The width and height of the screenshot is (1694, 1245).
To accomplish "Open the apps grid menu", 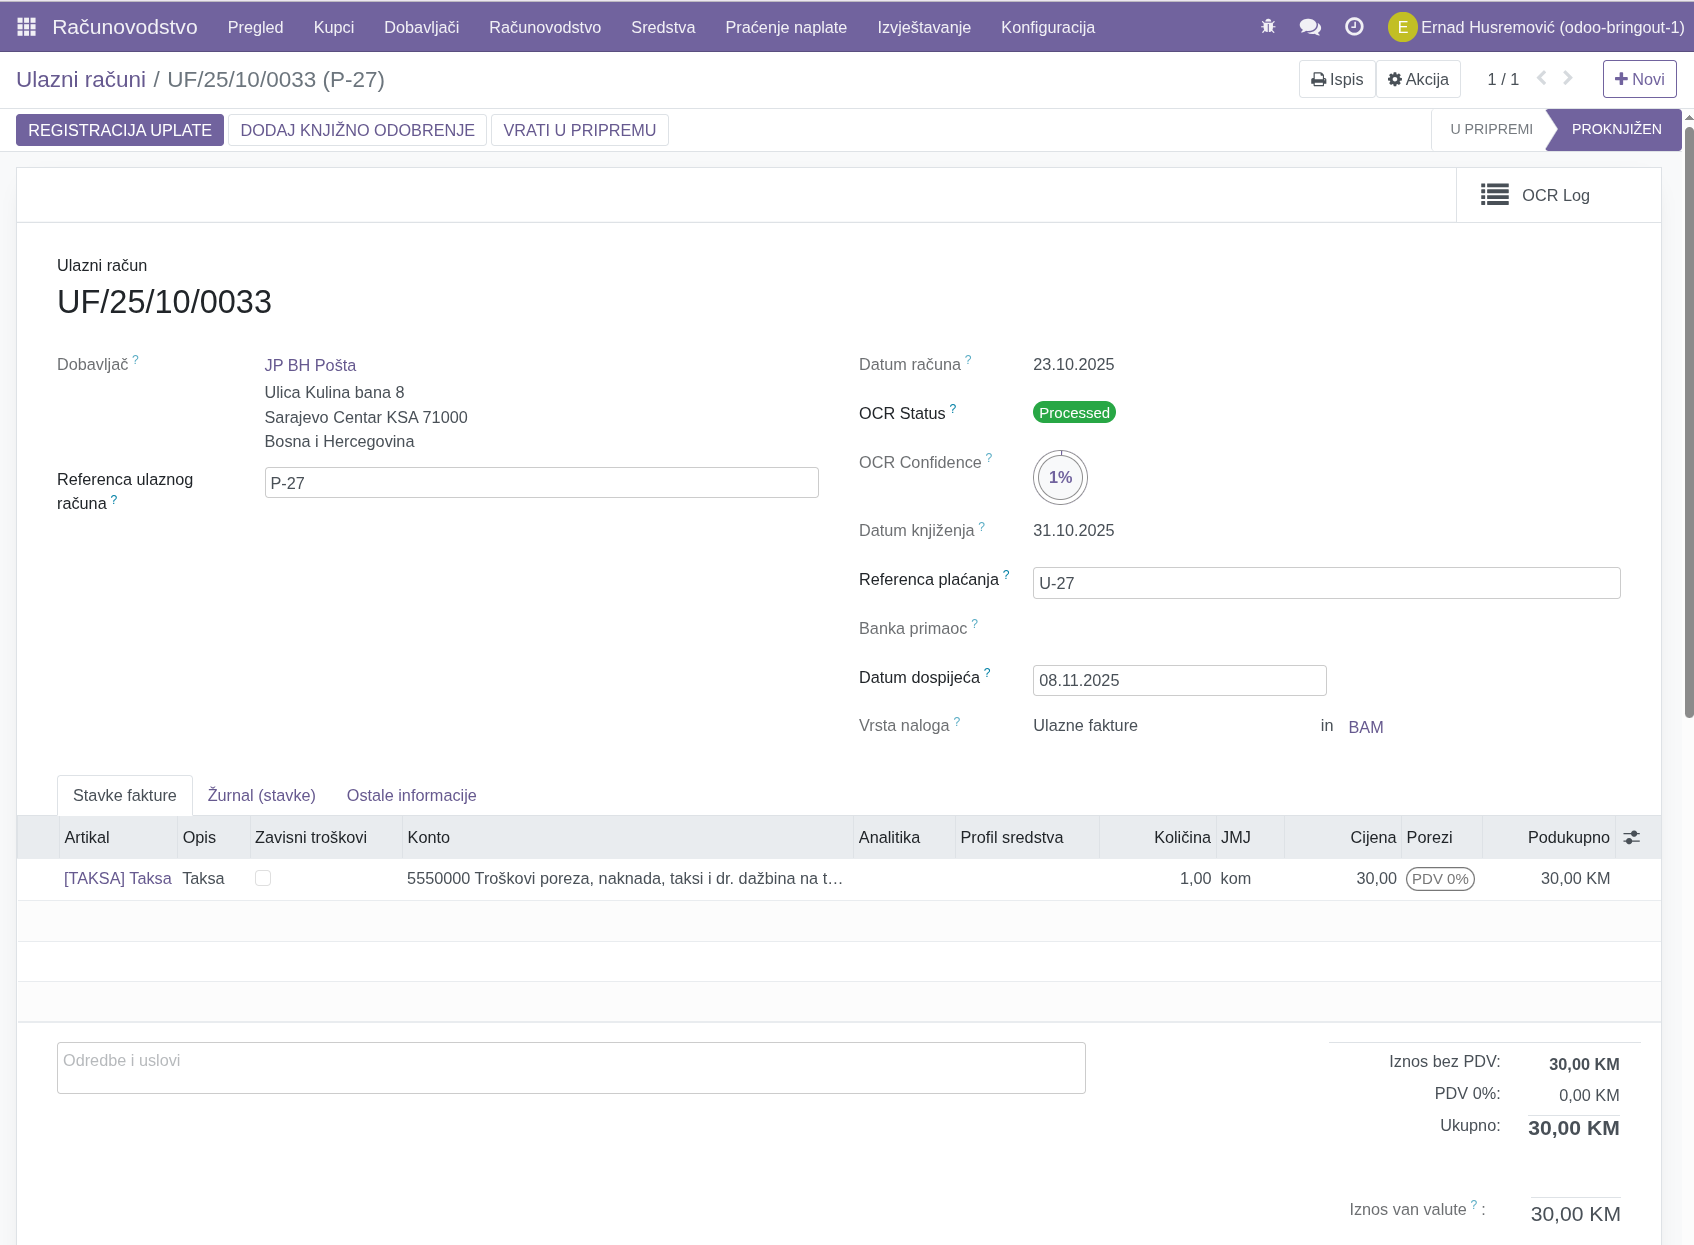I will pyautogui.click(x=26, y=27).
